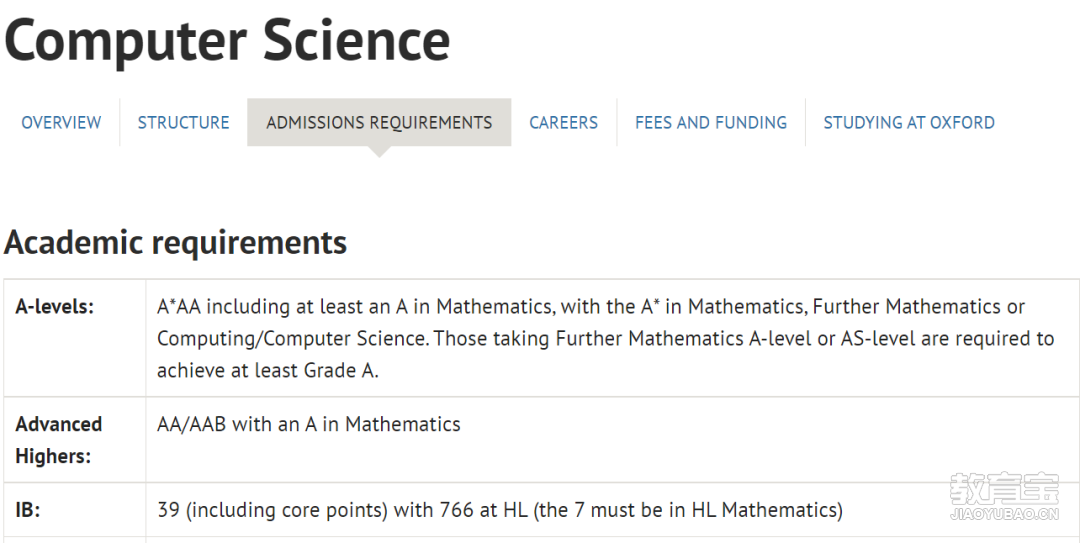Viewport: 1080px width, 543px height.
Task: Open the Overview tab
Action: [x=61, y=123]
